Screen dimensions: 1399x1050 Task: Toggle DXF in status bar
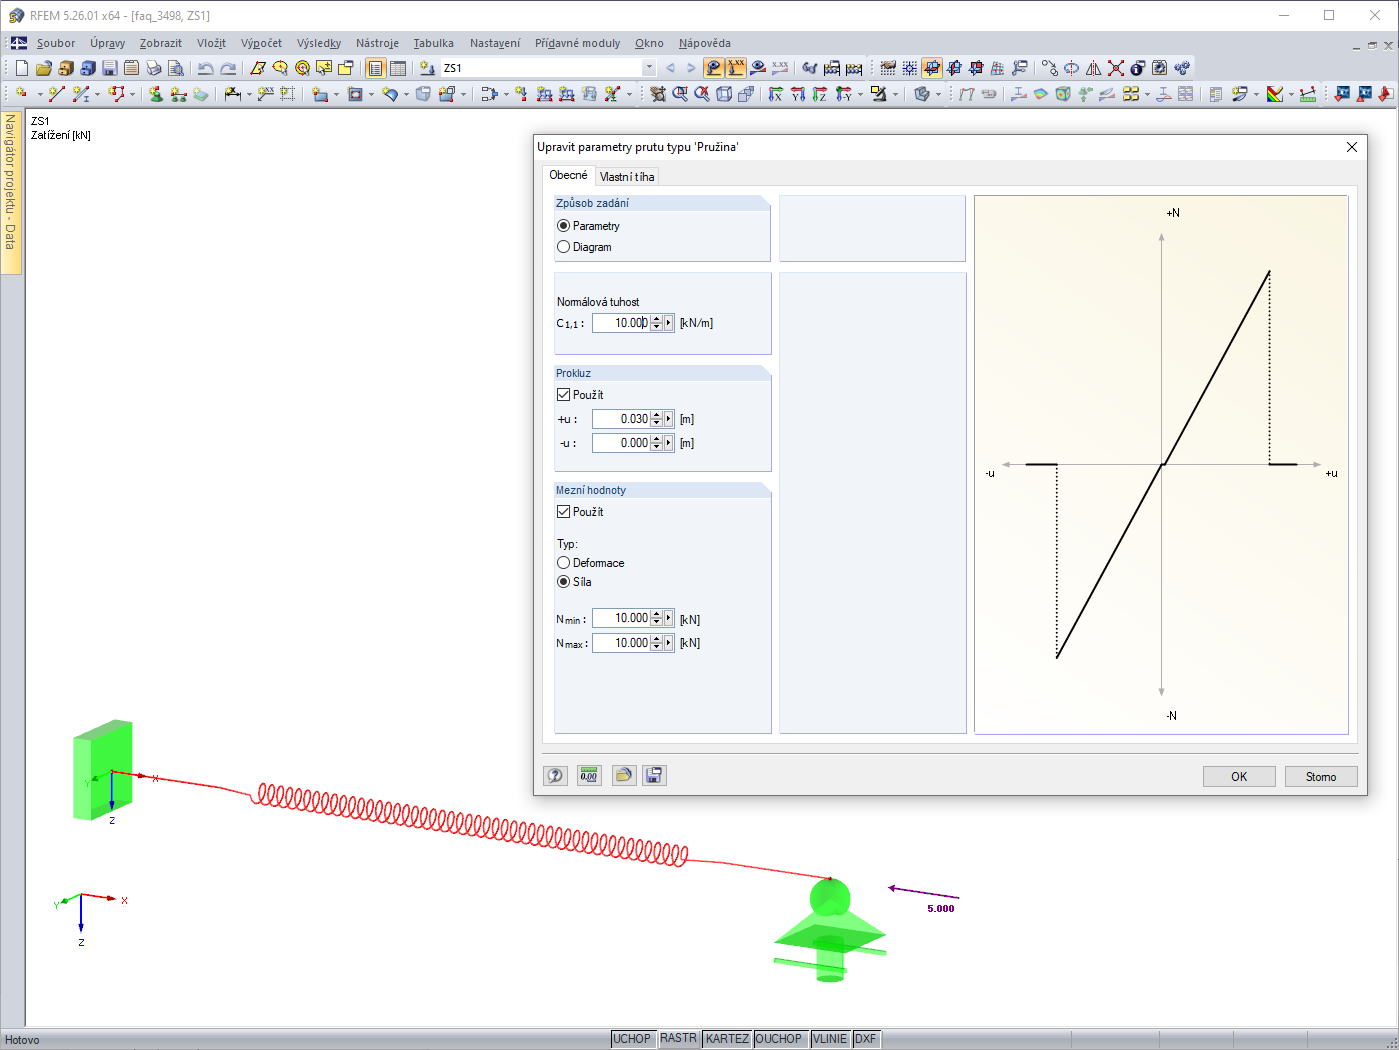(x=866, y=1039)
